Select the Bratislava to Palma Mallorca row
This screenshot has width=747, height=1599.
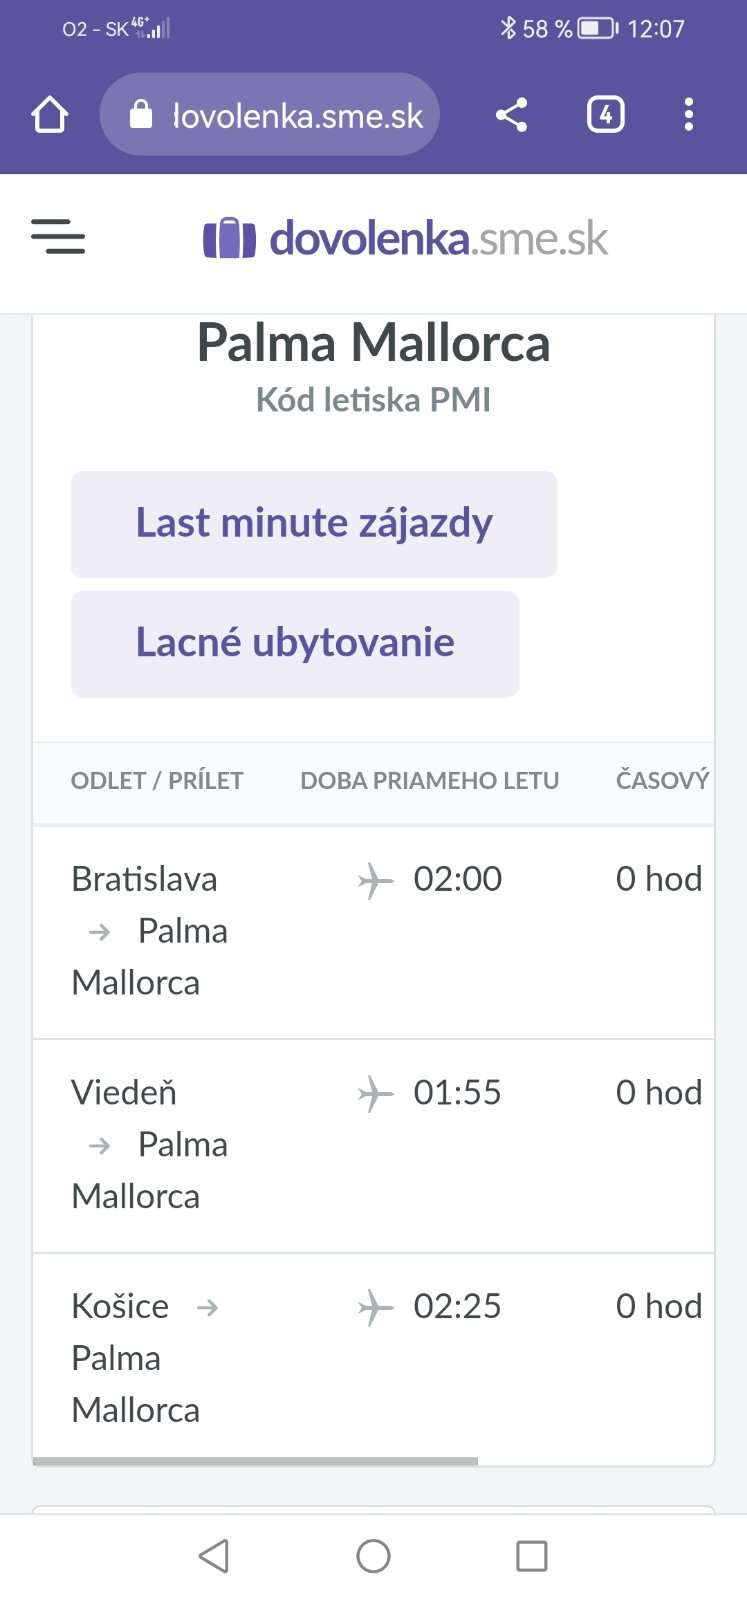[150, 931]
